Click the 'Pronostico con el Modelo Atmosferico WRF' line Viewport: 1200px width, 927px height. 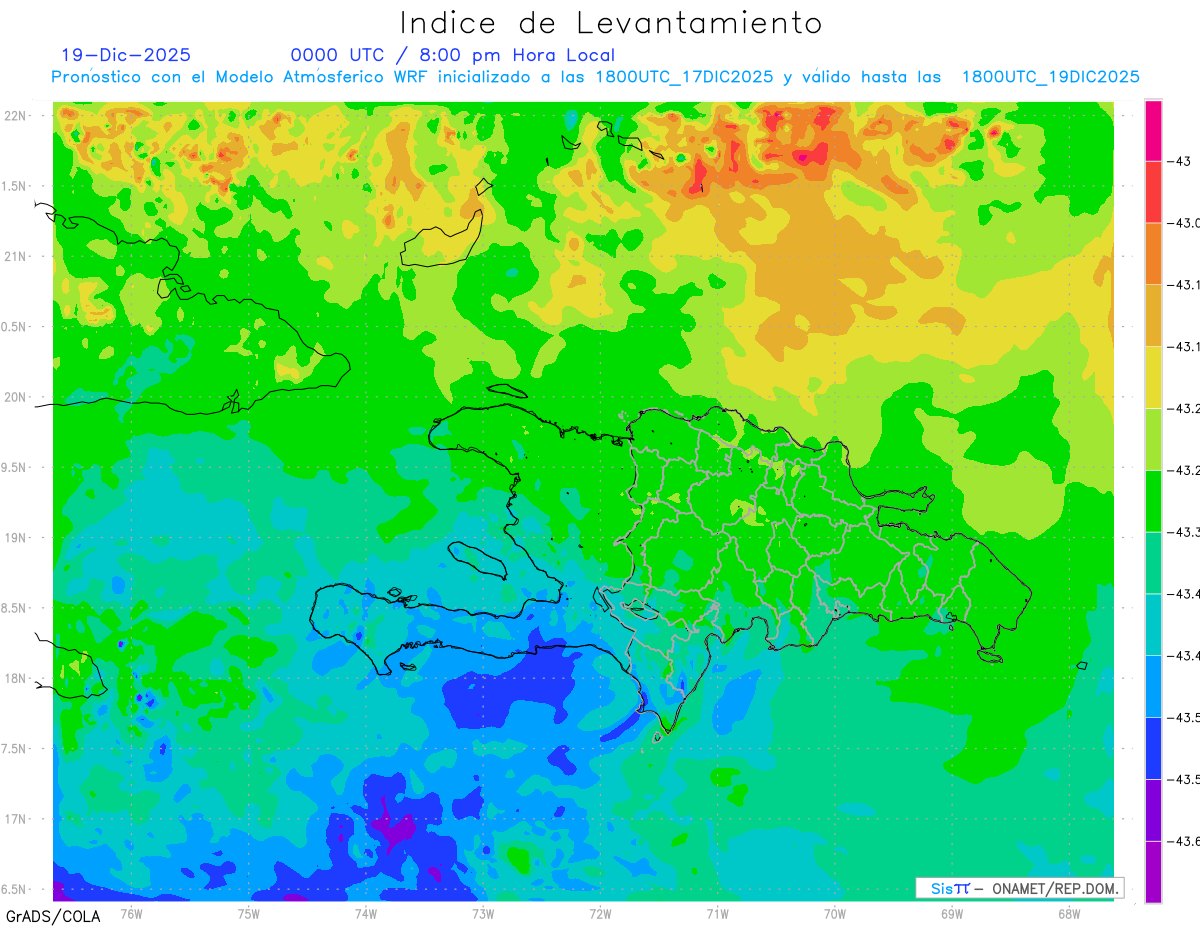[x=595, y=77]
